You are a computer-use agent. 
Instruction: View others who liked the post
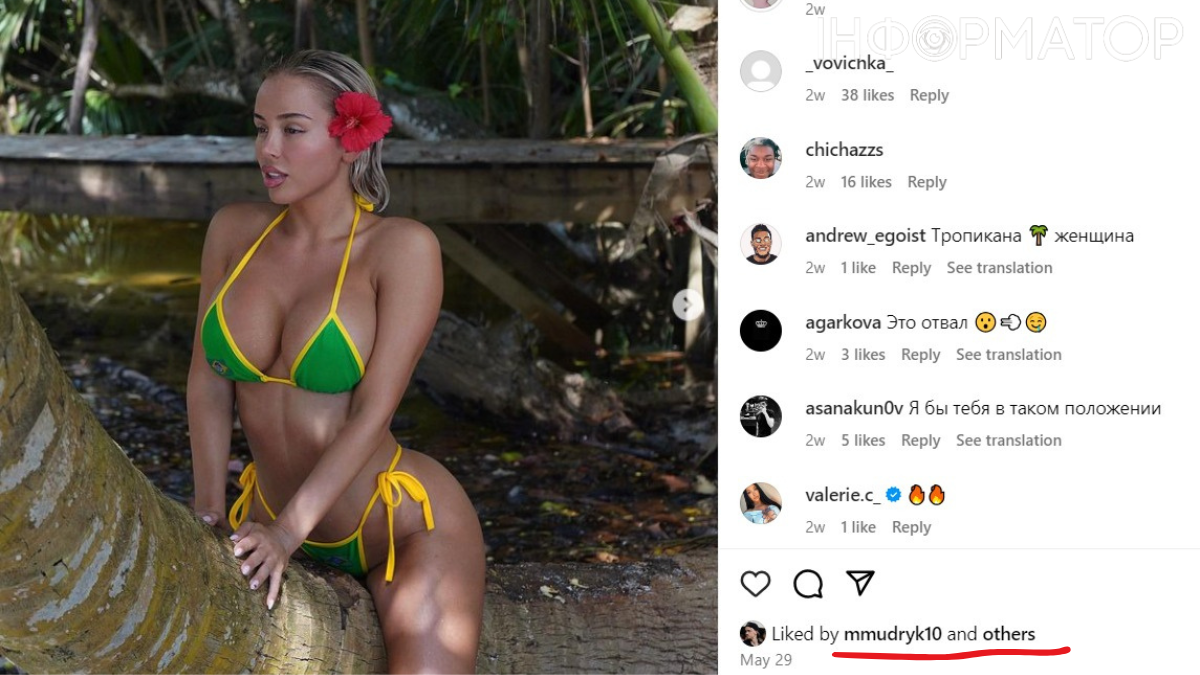[x=1009, y=634]
